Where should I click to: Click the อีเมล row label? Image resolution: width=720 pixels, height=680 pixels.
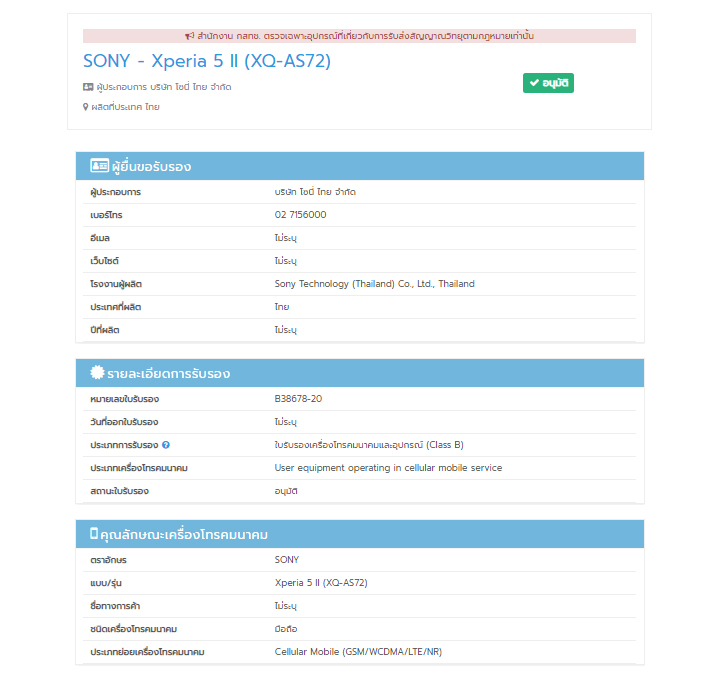click(x=100, y=238)
